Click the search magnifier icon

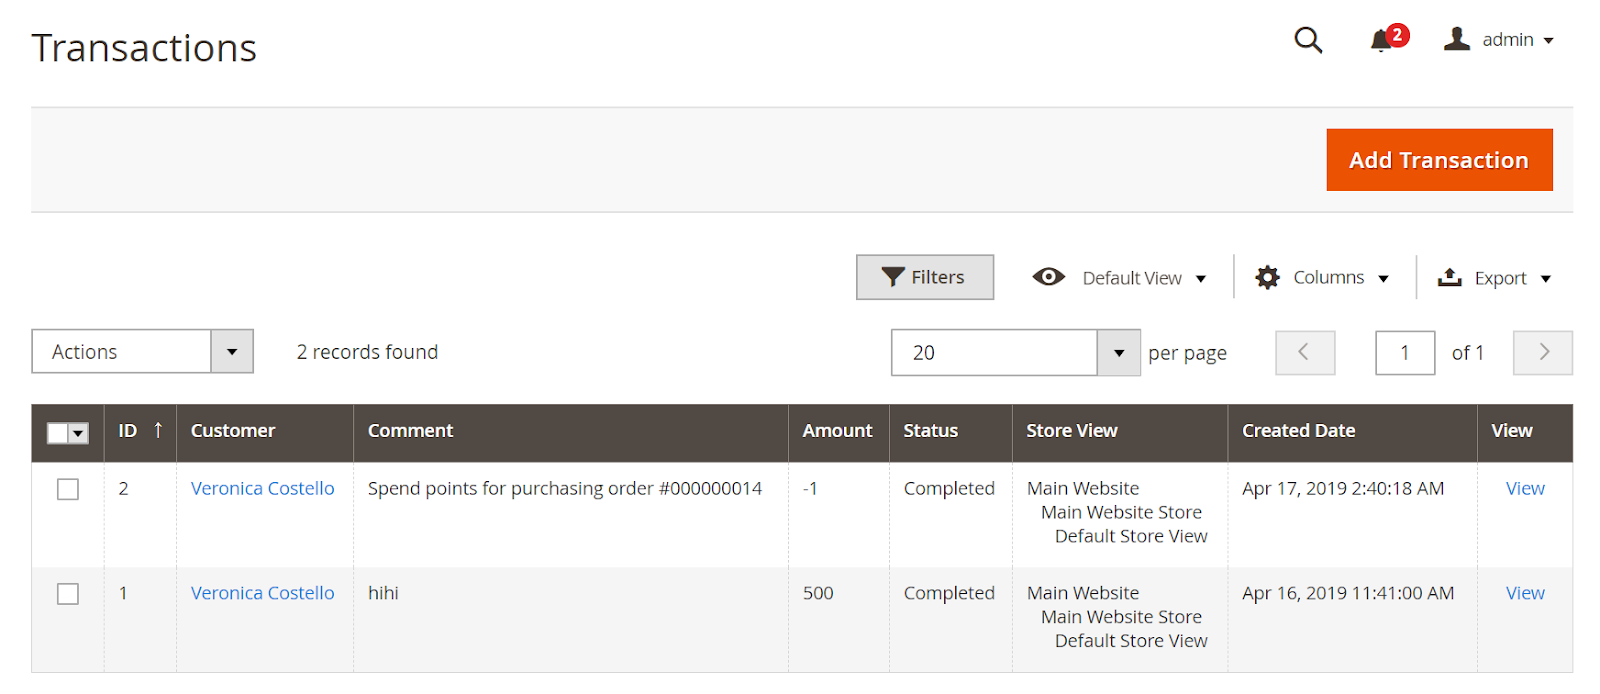click(x=1308, y=40)
